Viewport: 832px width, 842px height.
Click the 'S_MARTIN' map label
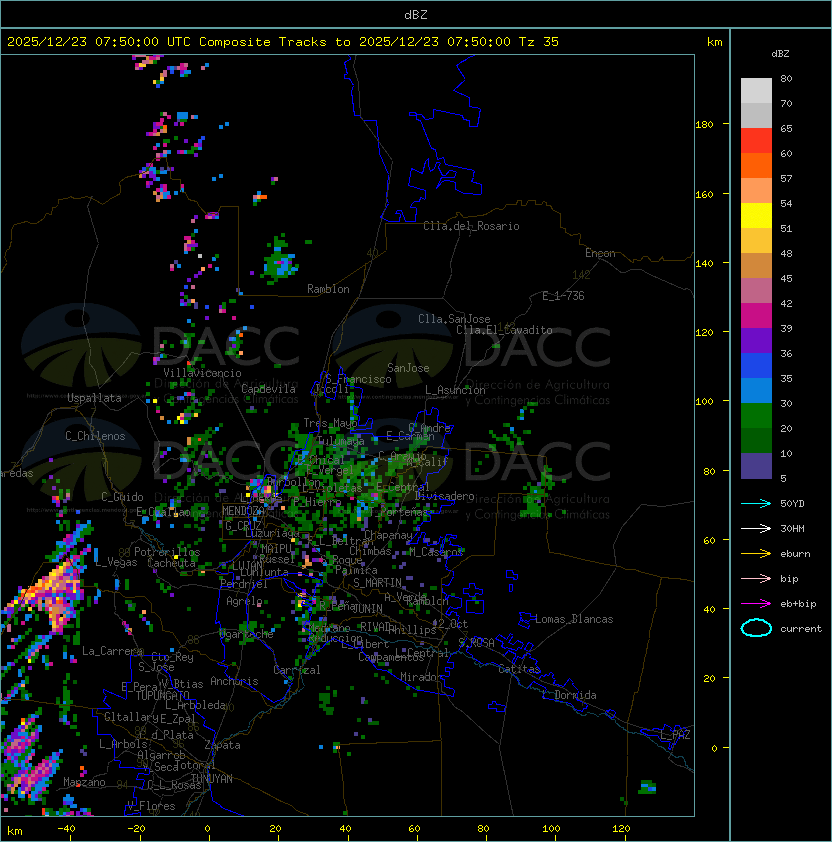(x=377, y=583)
